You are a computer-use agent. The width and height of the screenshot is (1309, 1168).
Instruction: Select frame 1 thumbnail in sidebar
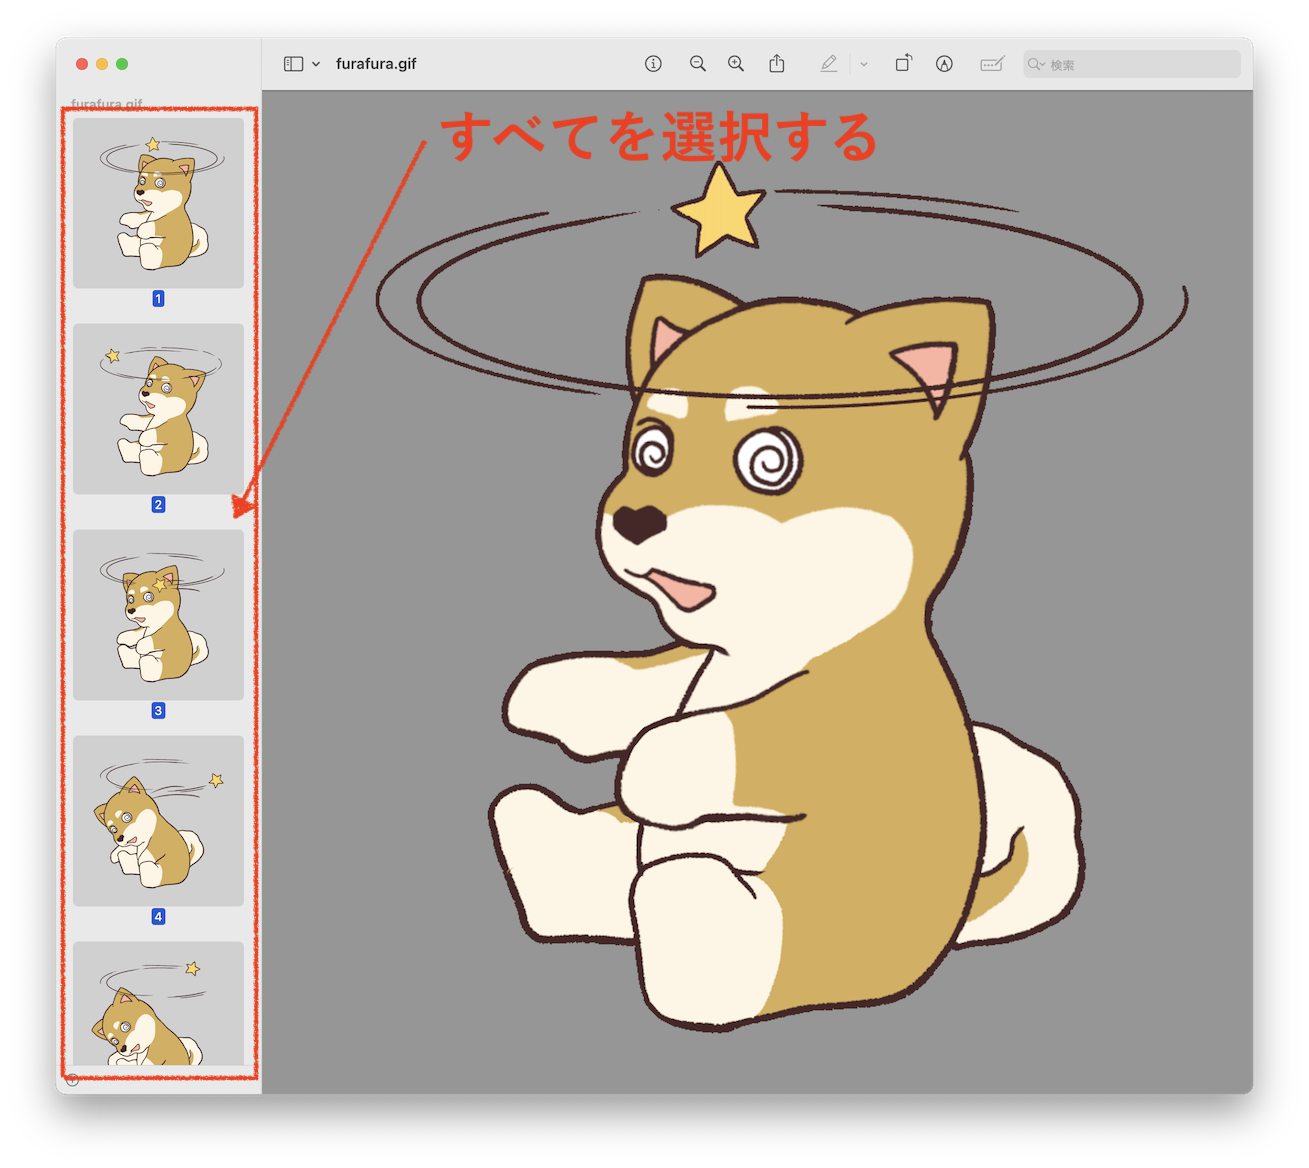(158, 203)
